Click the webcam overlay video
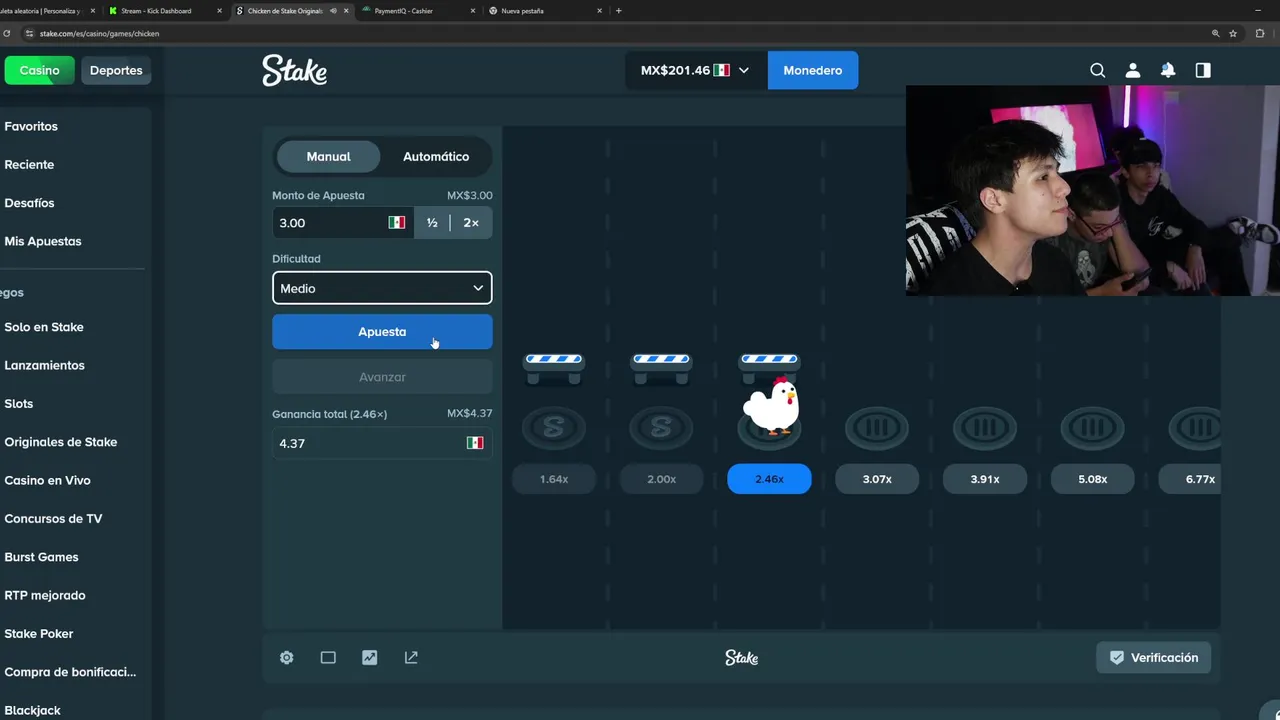 point(1093,190)
